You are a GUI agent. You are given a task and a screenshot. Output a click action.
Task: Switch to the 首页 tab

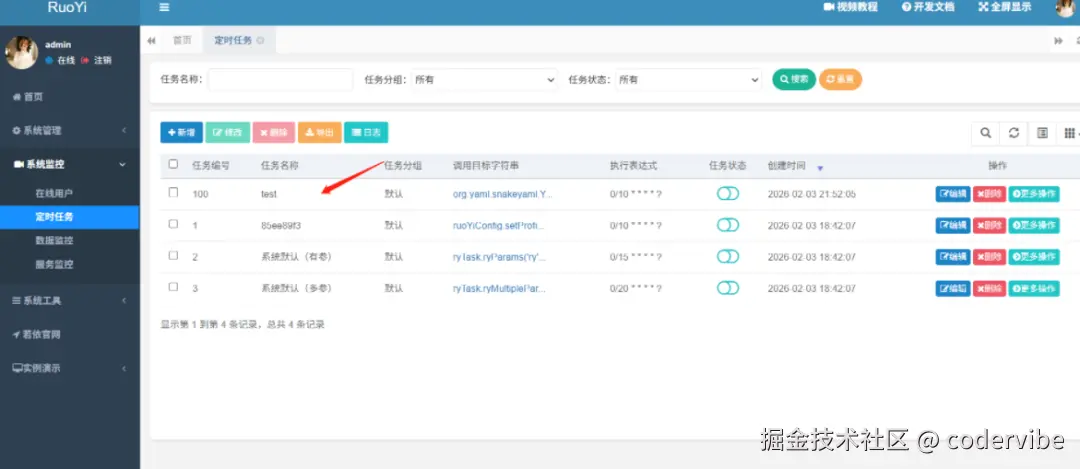(x=183, y=41)
